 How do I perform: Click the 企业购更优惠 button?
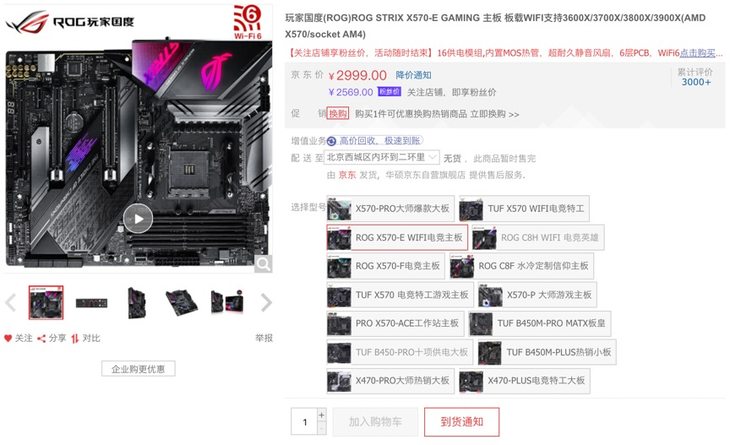[x=138, y=369]
